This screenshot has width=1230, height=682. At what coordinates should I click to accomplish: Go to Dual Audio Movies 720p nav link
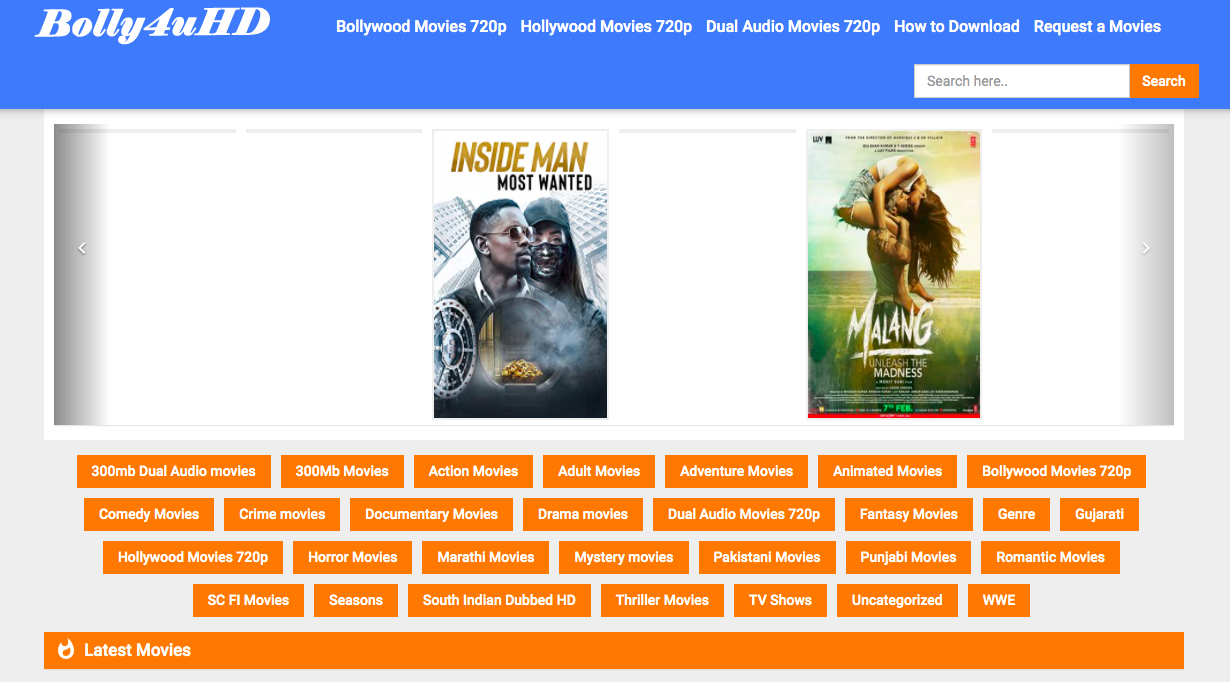pyautogui.click(x=793, y=26)
